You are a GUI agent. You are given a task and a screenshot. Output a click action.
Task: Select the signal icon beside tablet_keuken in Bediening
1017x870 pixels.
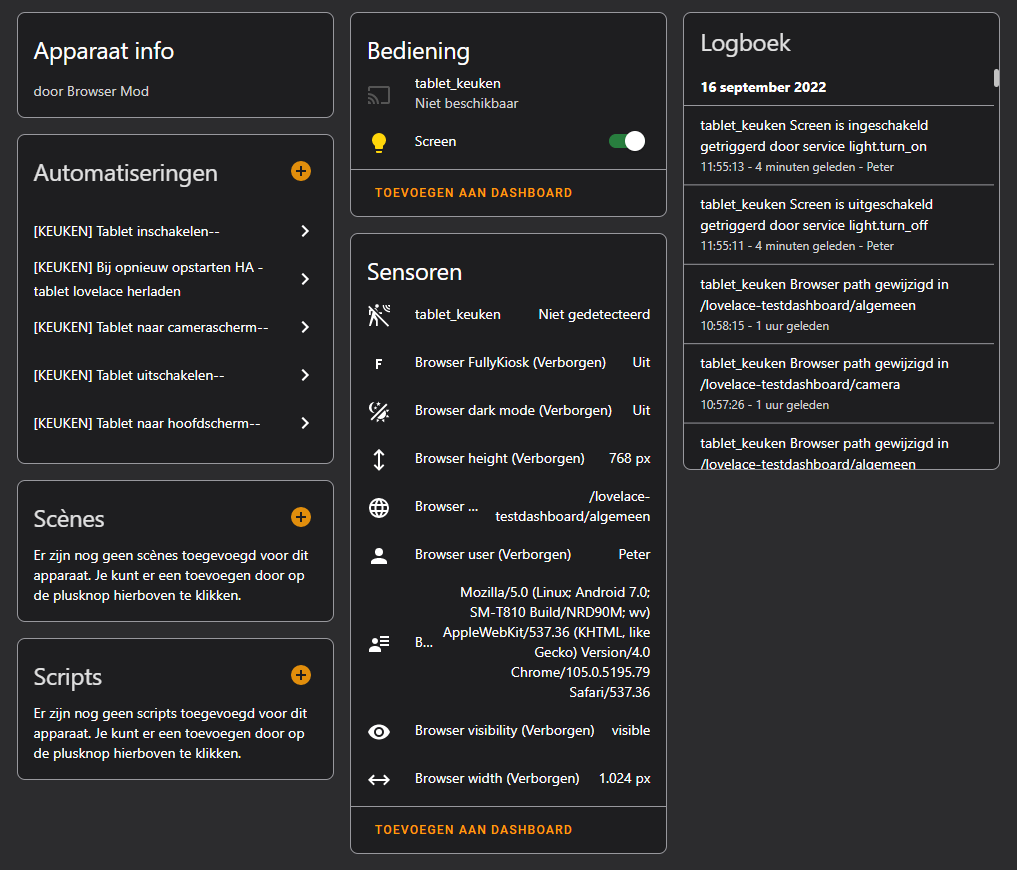[379, 92]
